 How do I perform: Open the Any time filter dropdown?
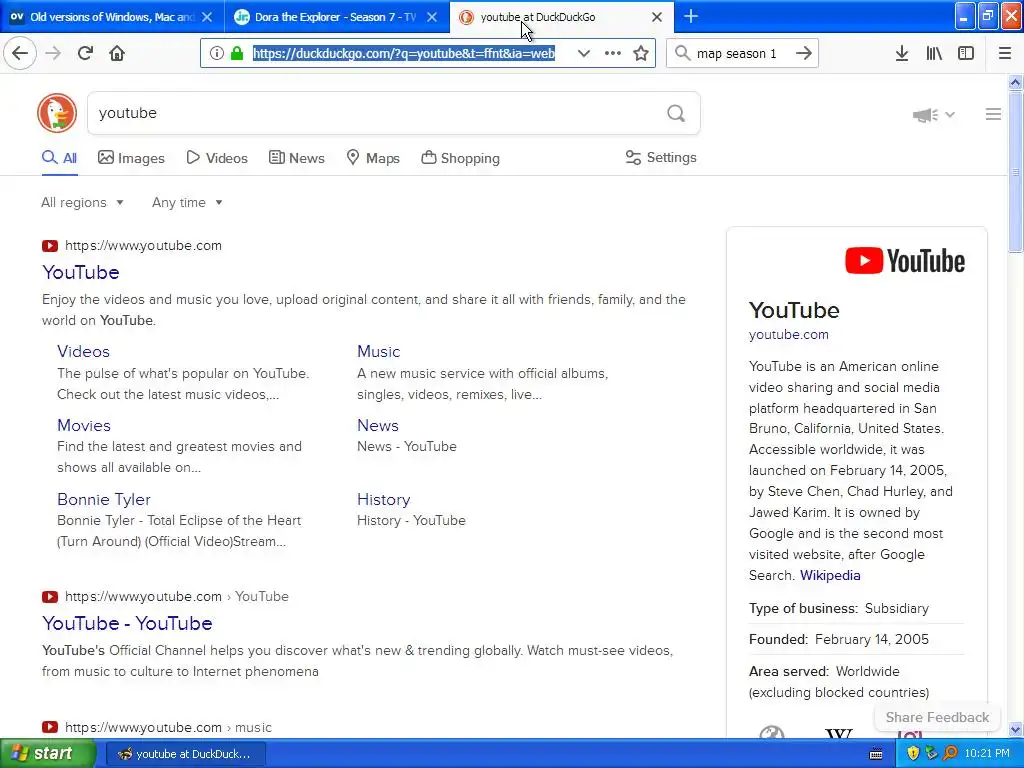point(187,202)
